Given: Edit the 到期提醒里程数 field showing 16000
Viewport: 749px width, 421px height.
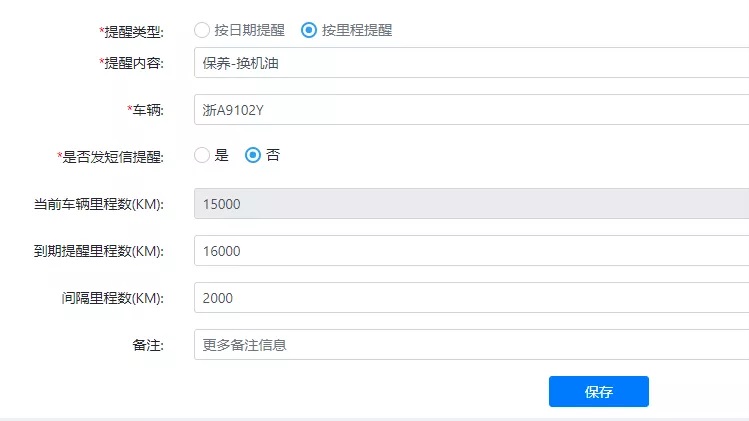Looking at the screenshot, I should pos(470,251).
